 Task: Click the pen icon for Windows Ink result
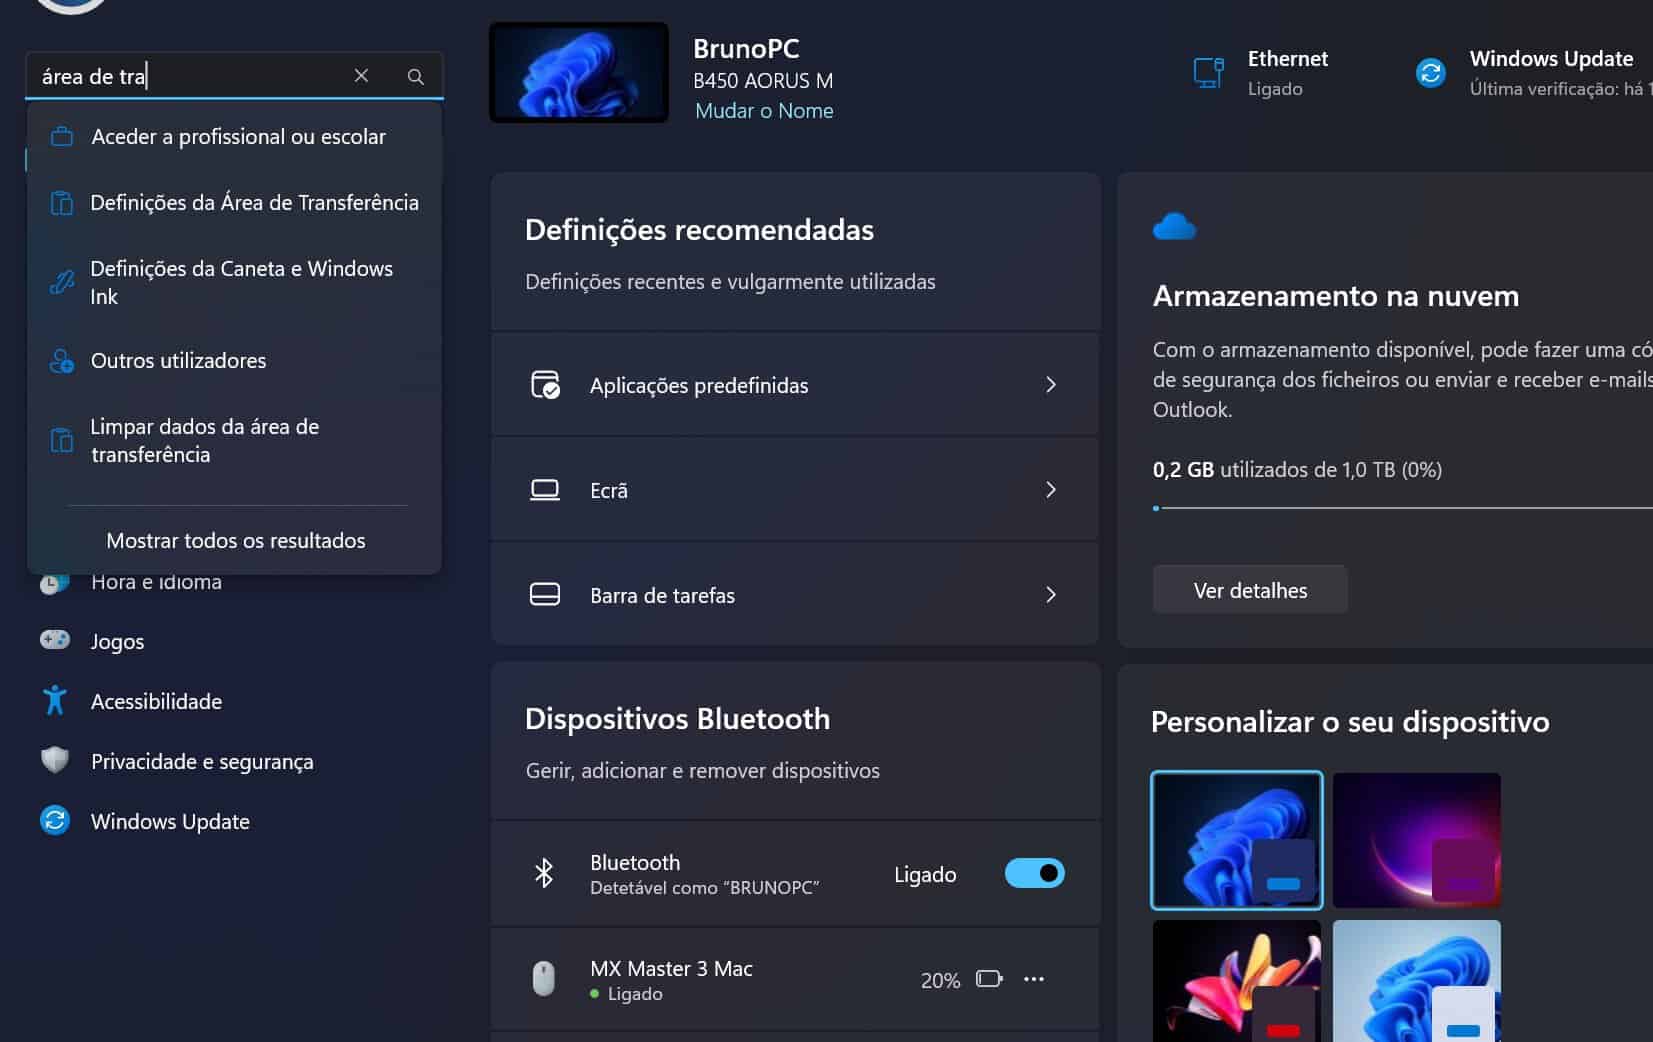coord(62,282)
